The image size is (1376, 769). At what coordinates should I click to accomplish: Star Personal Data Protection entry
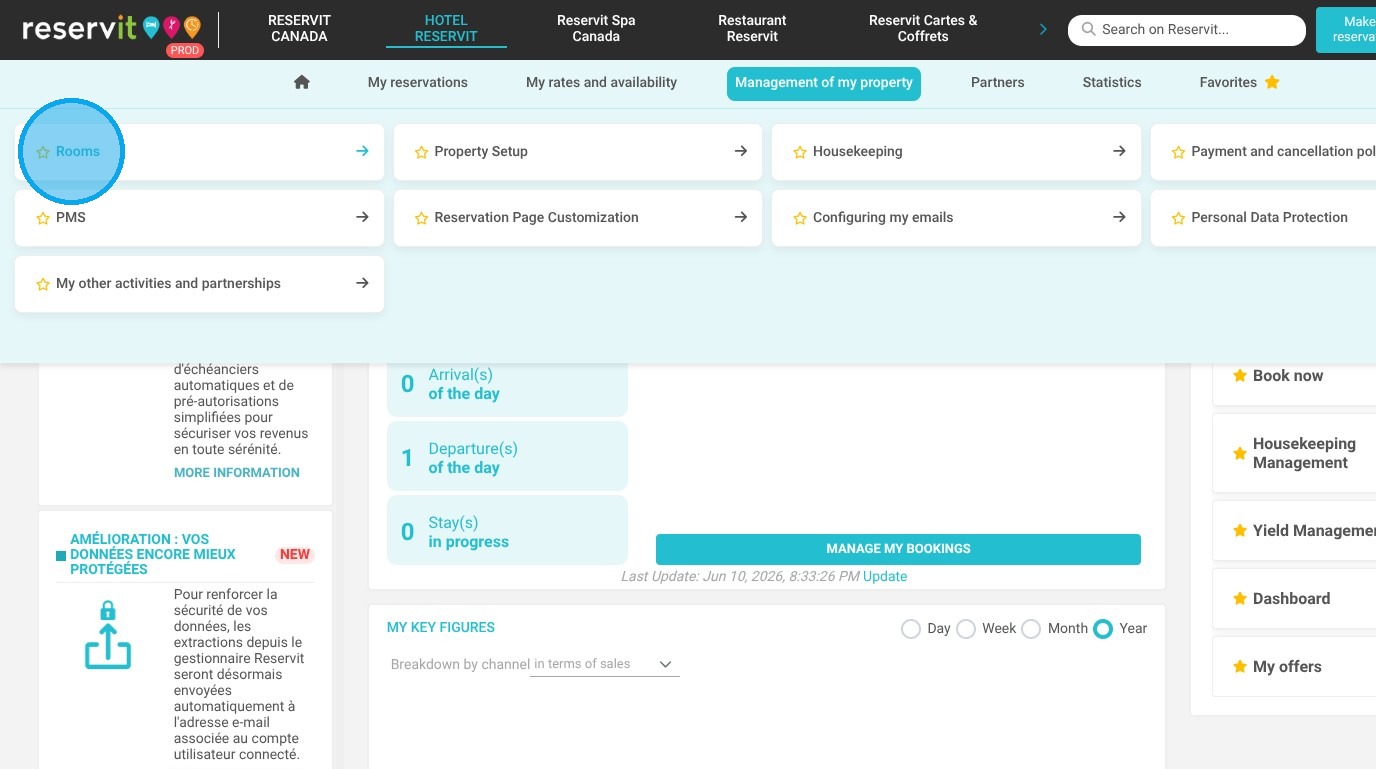[1178, 218]
